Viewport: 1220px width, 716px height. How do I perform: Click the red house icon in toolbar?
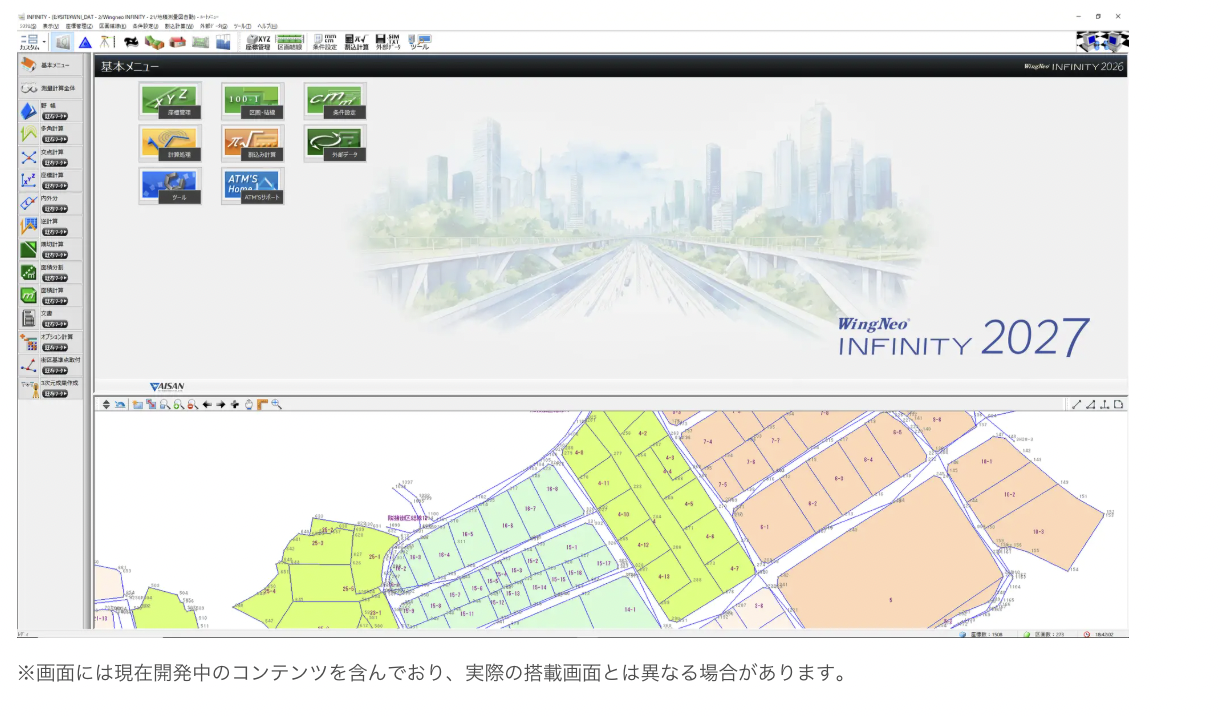[177, 42]
